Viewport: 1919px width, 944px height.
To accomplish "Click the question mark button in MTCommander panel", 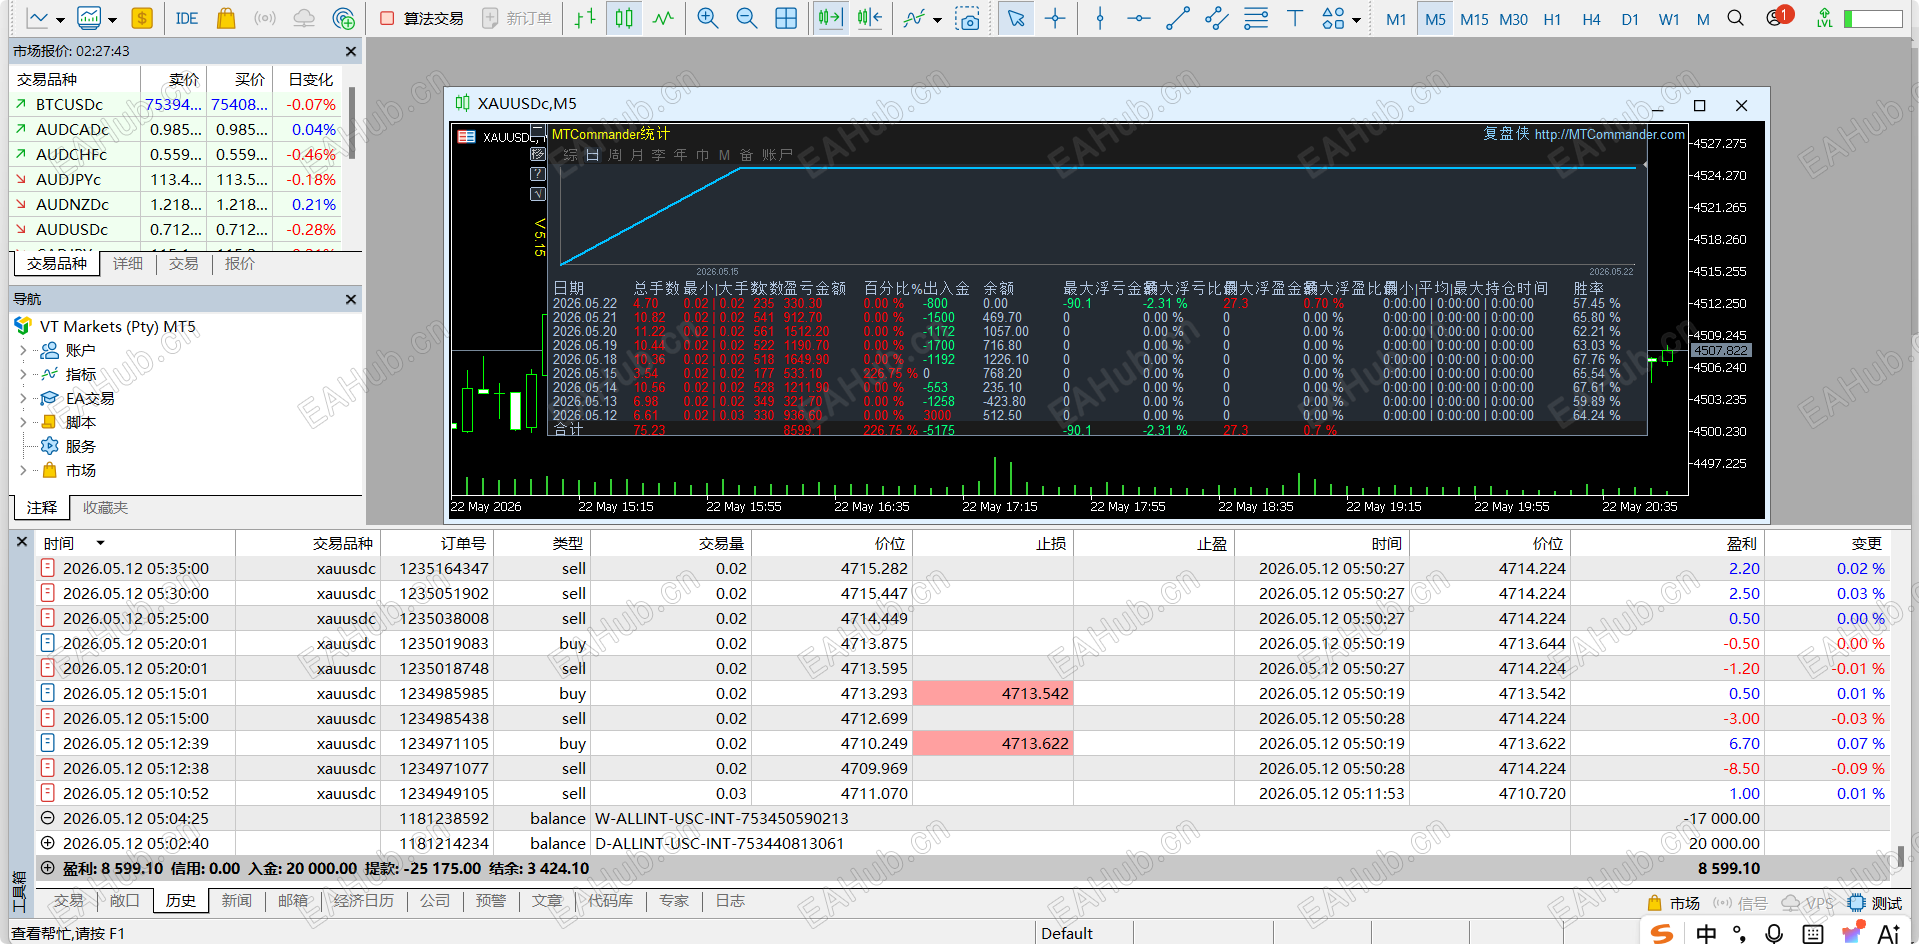I will coord(538,174).
